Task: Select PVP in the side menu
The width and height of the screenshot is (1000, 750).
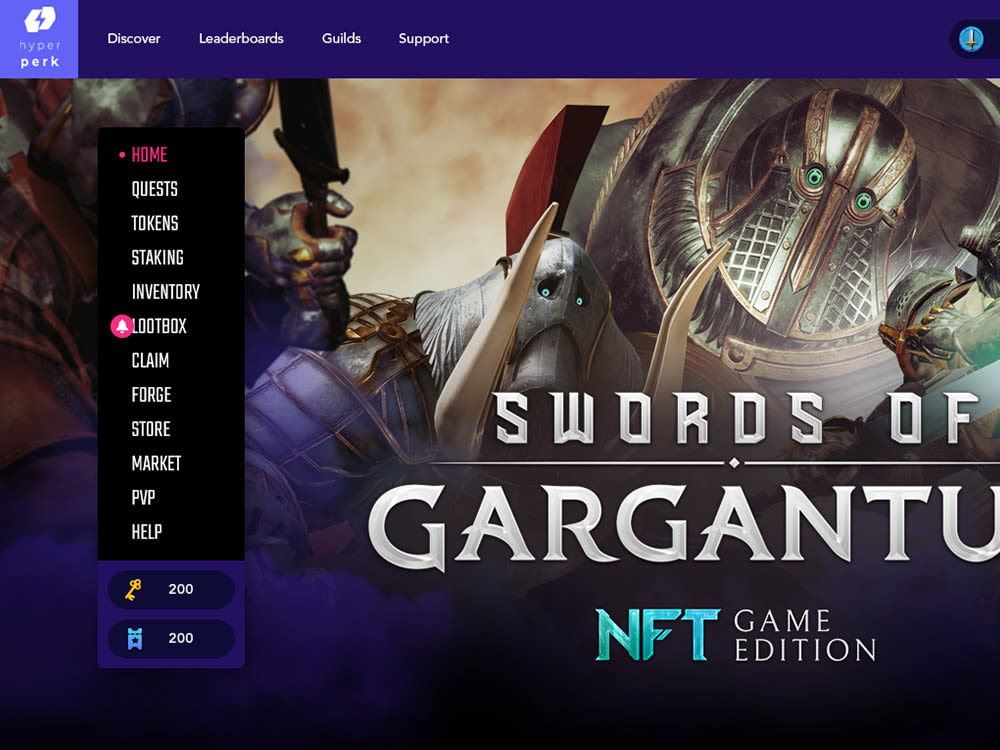Action: pyautogui.click(x=143, y=498)
